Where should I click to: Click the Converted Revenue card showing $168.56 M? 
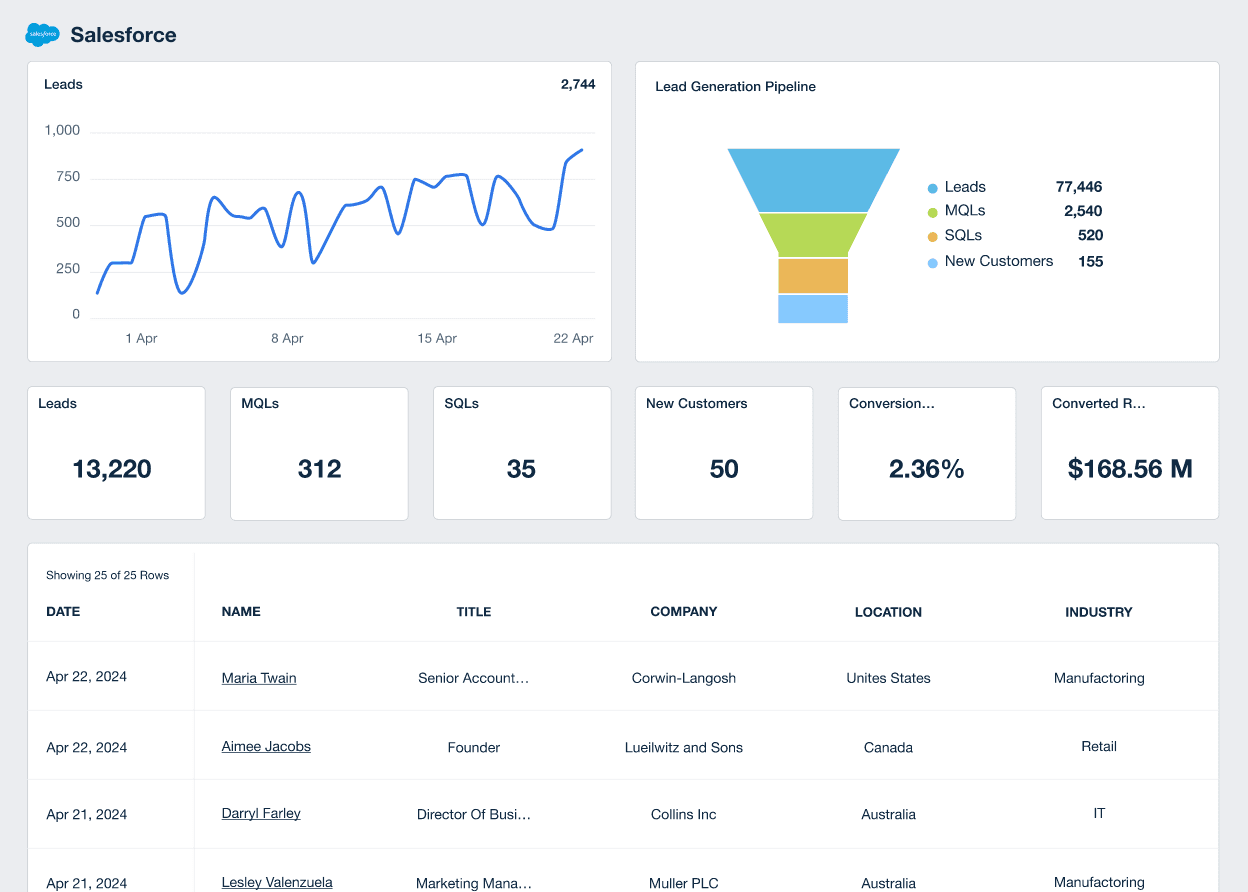pos(1129,453)
